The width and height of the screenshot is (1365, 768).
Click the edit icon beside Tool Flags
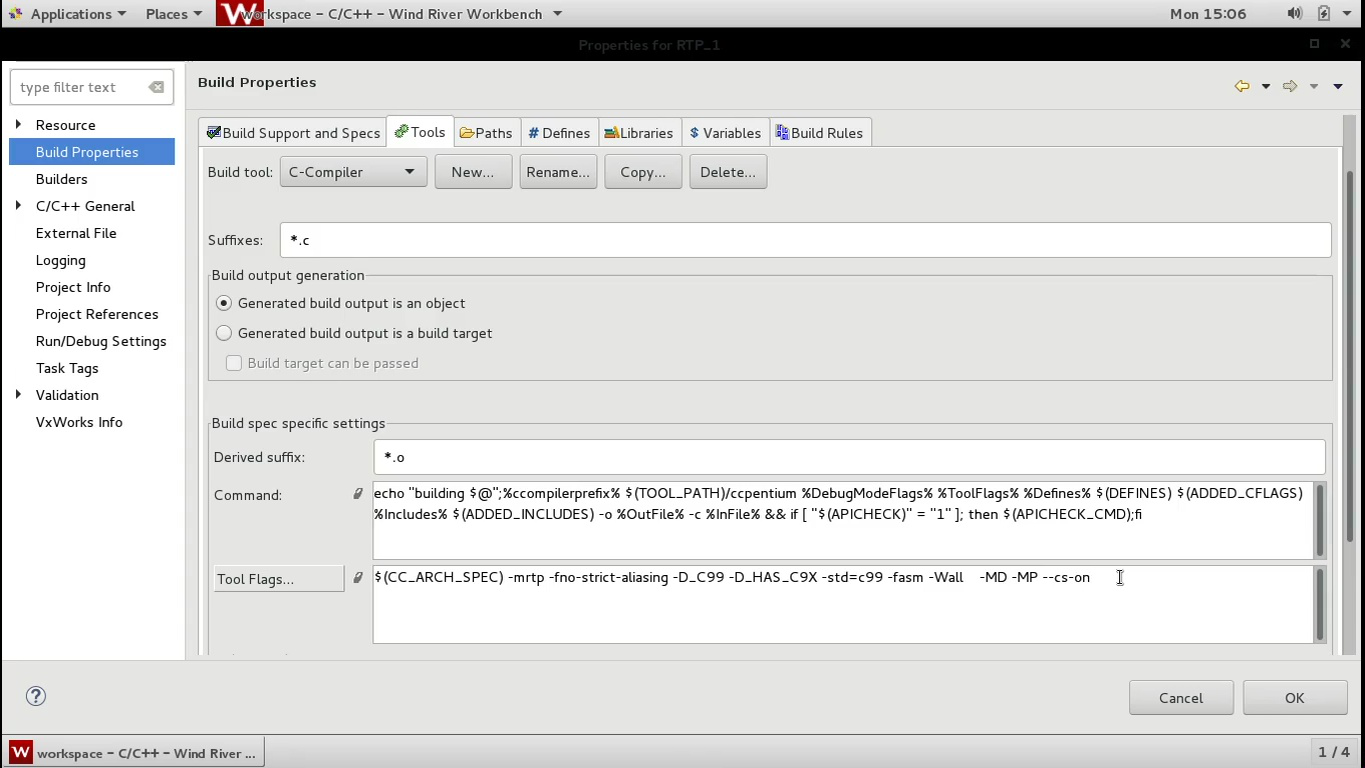pos(358,578)
